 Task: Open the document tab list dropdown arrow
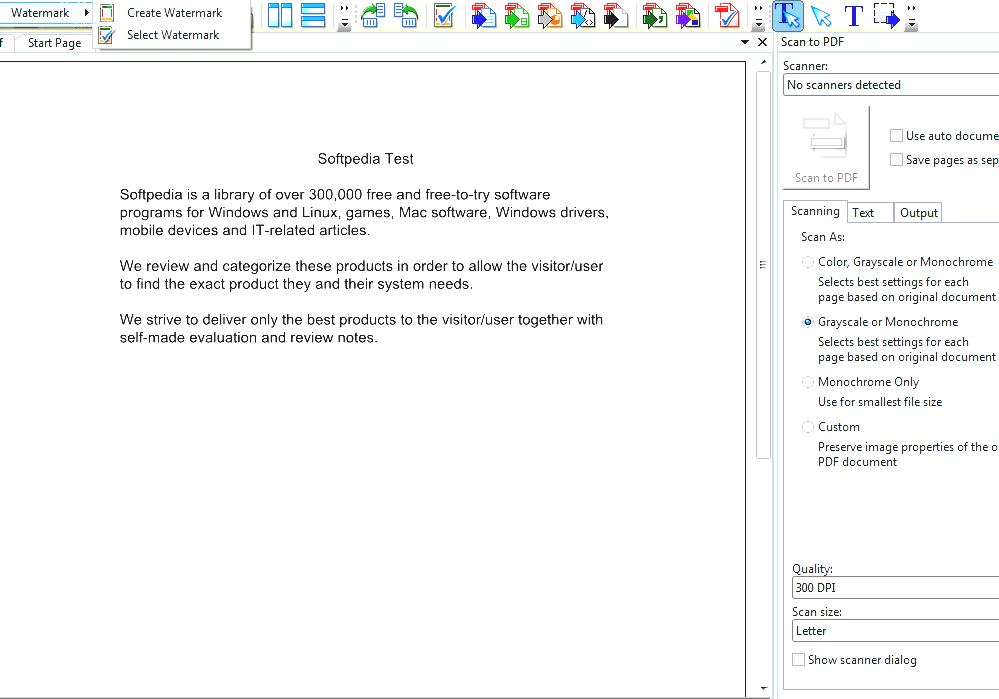click(745, 42)
